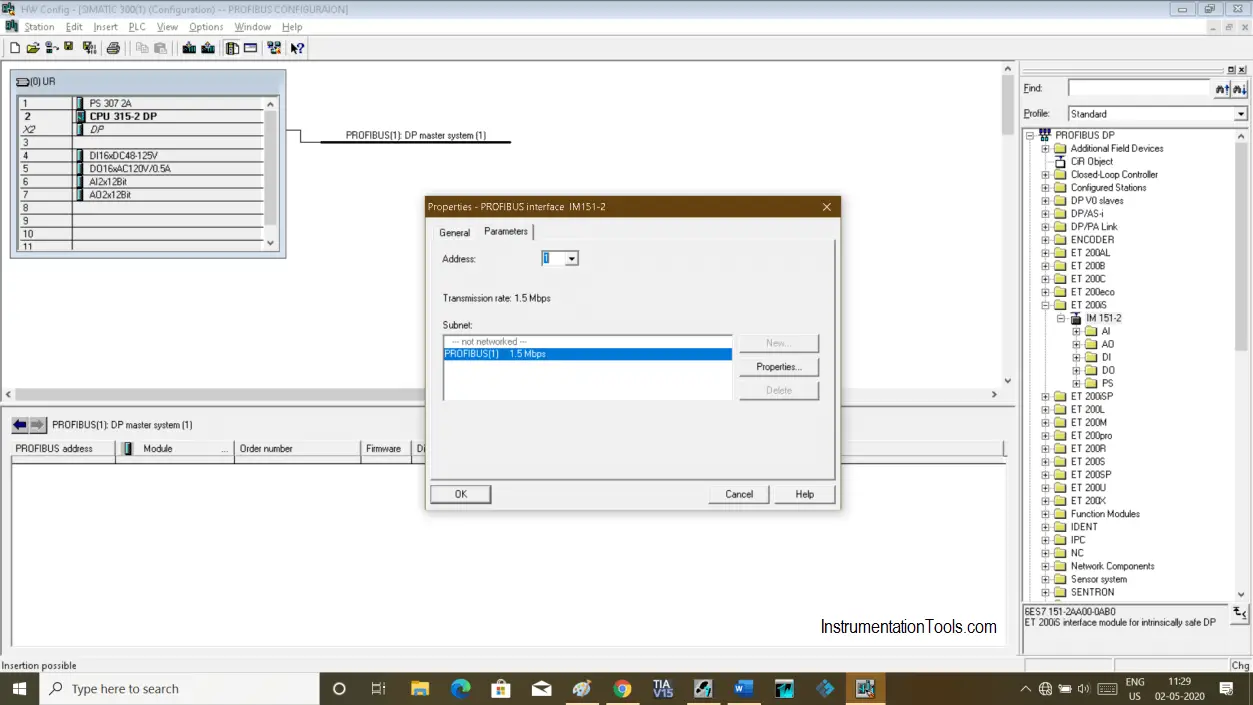Image resolution: width=1253 pixels, height=705 pixels.
Task: Click the Find input field in the catalog
Action: (1139, 89)
